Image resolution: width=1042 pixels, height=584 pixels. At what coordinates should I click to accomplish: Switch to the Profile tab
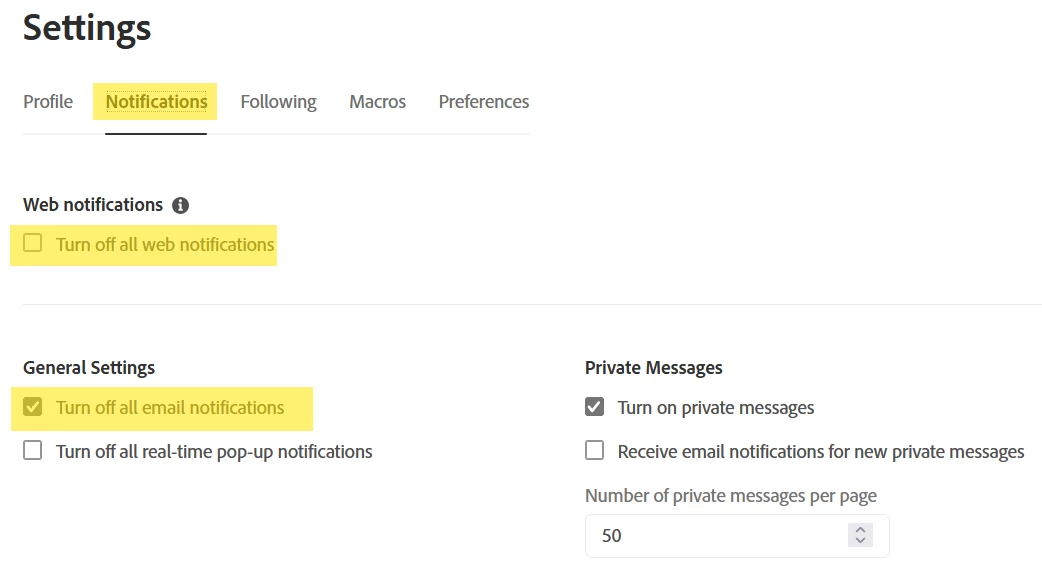click(48, 102)
